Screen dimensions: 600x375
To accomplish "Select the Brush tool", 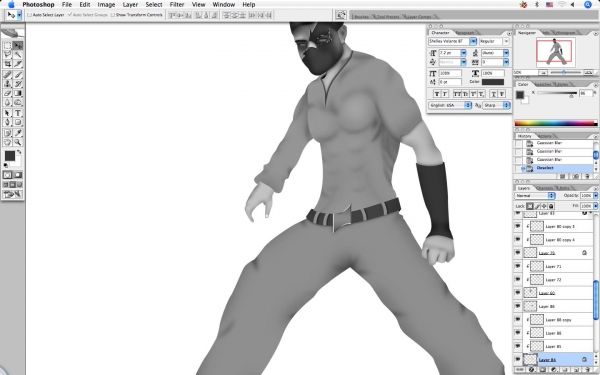I will pyautogui.click(x=18, y=75).
